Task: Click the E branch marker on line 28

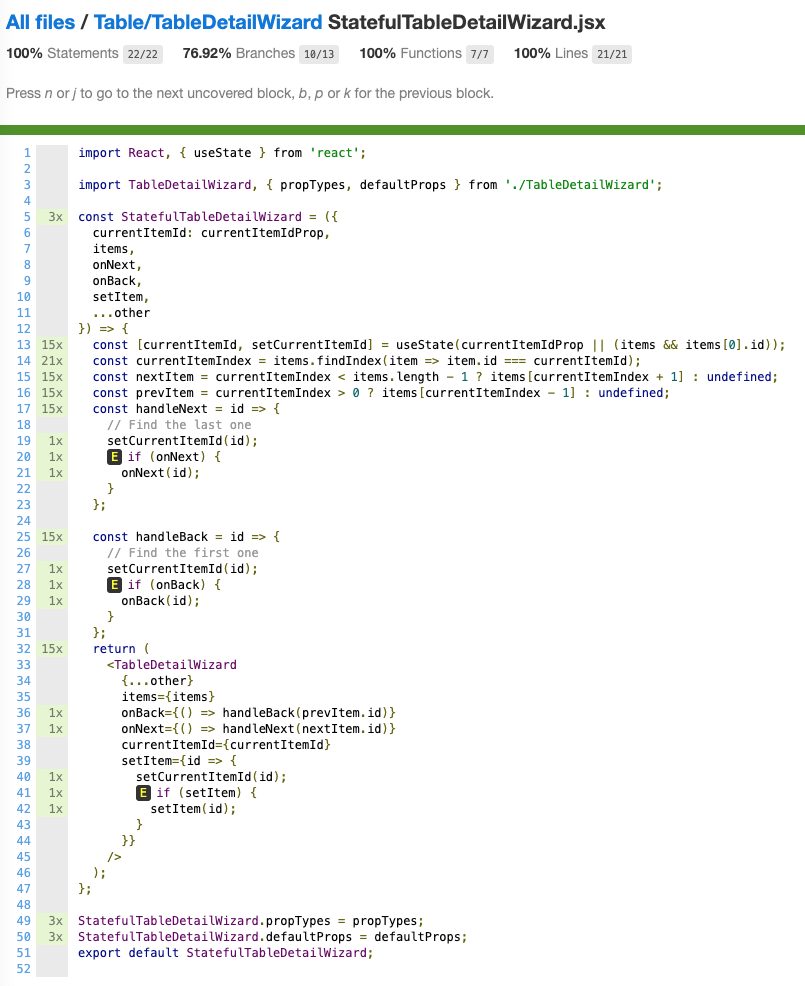Action: coord(113,584)
